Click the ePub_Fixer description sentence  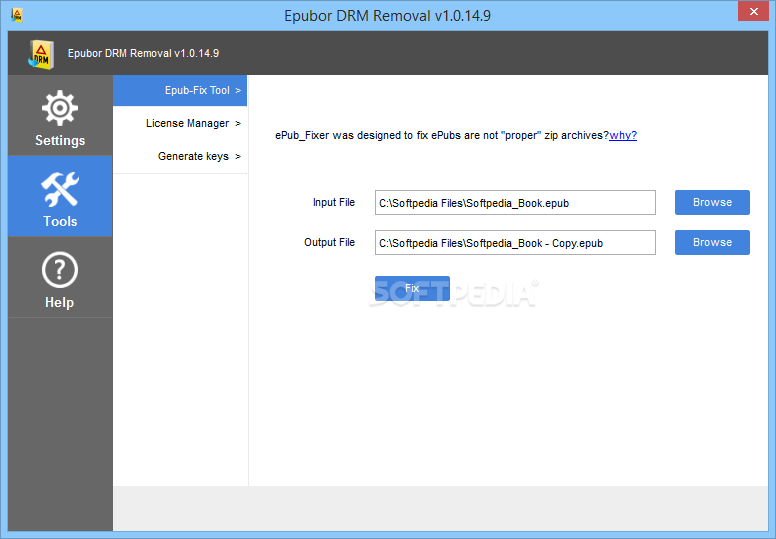pyautogui.click(x=442, y=135)
